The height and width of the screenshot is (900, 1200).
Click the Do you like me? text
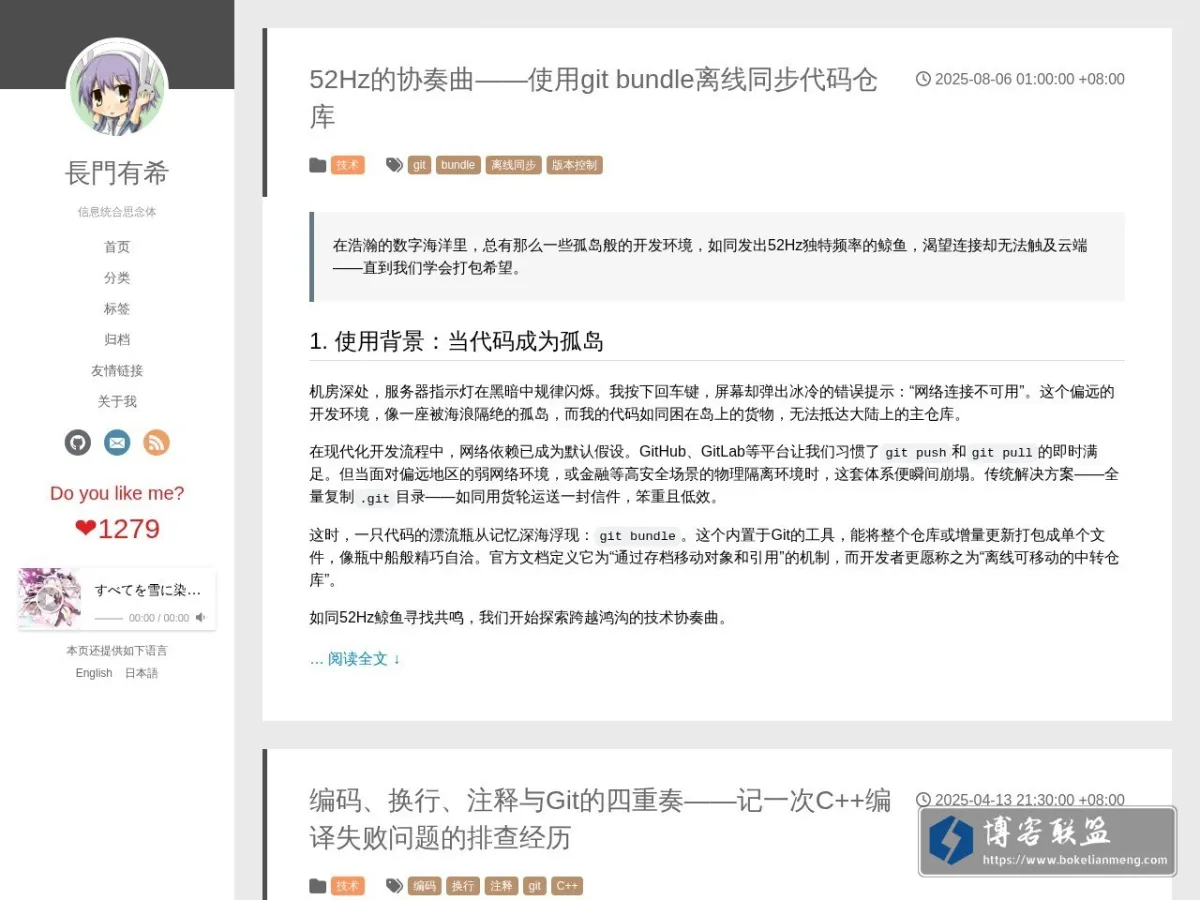click(x=117, y=493)
